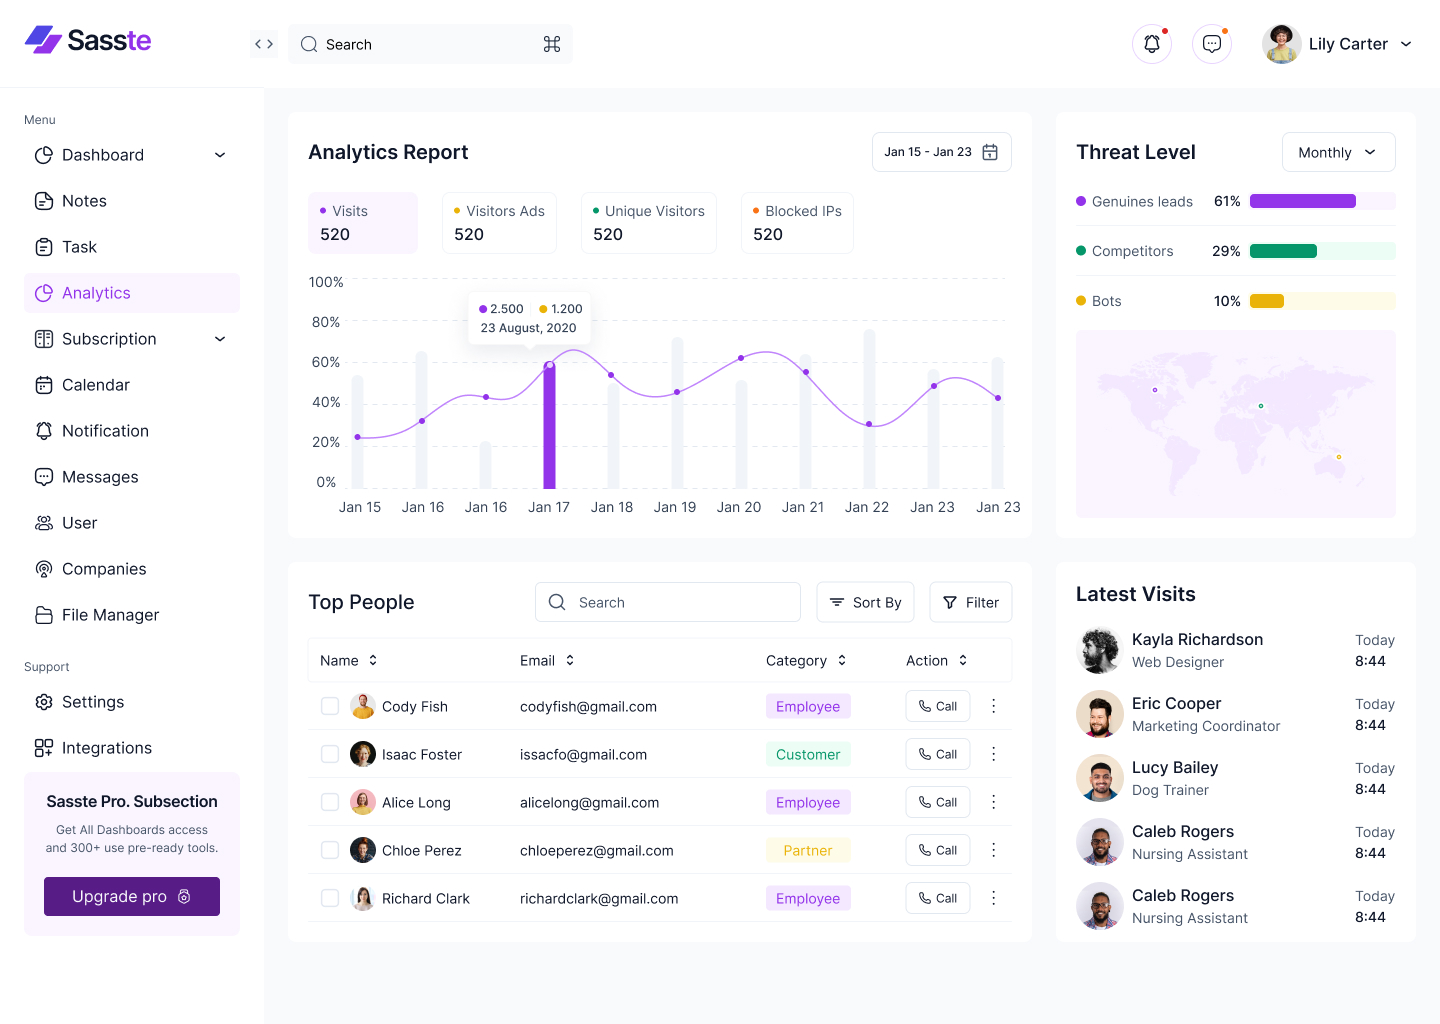
Task: Click the Upgrade pro button
Action: point(131,896)
